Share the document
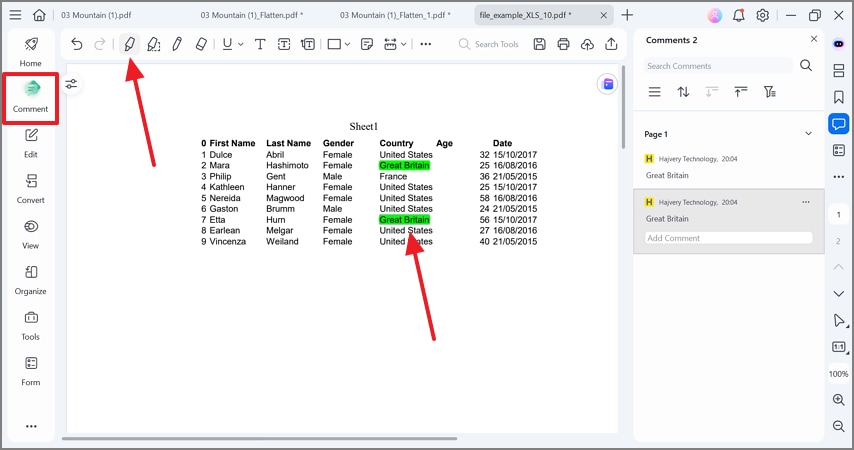Viewport: 854px width, 450px height. (x=611, y=44)
